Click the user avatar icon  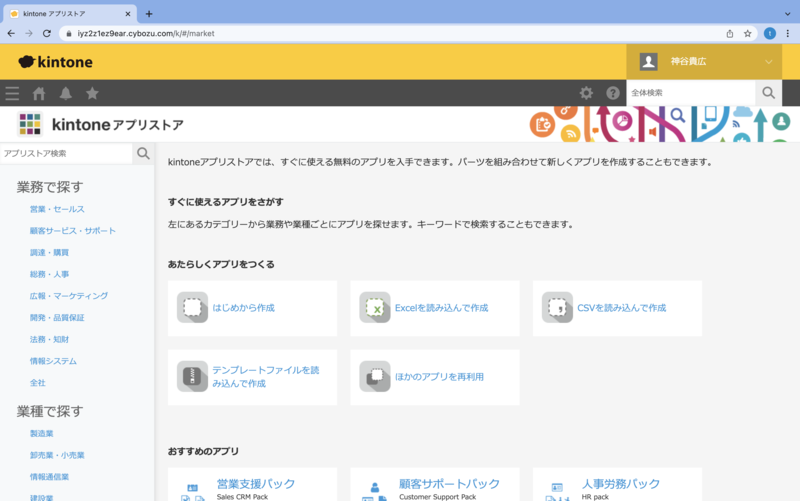[x=648, y=62]
